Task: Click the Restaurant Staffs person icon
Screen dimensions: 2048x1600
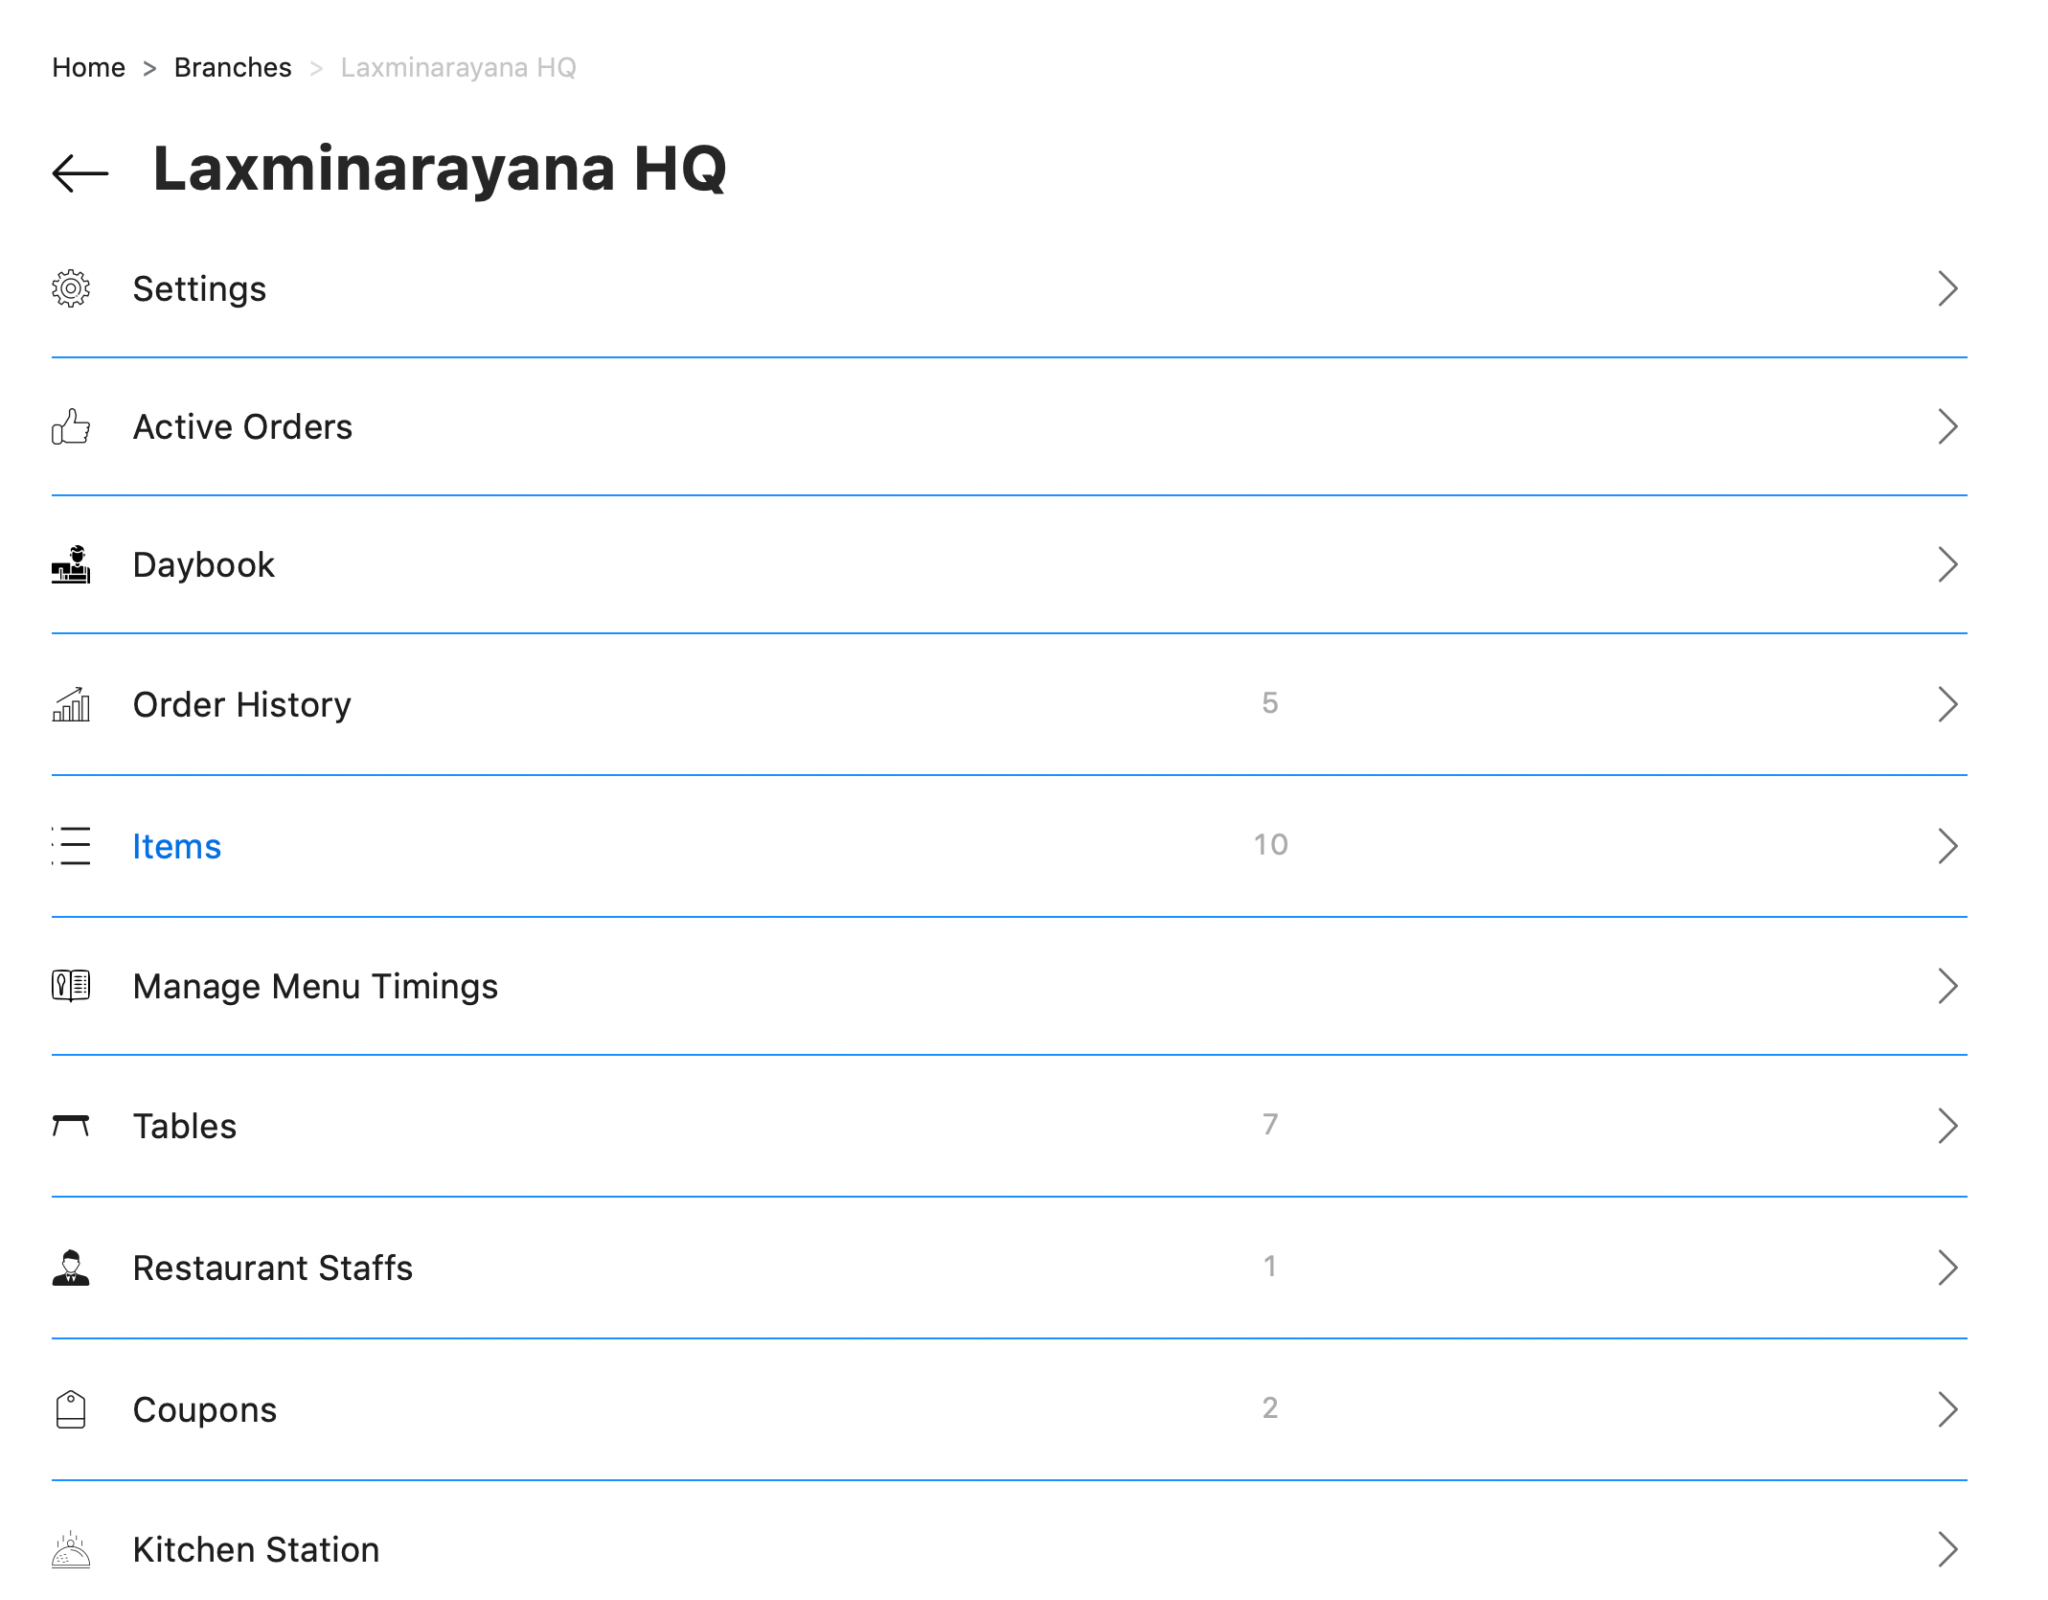Action: (71, 1268)
